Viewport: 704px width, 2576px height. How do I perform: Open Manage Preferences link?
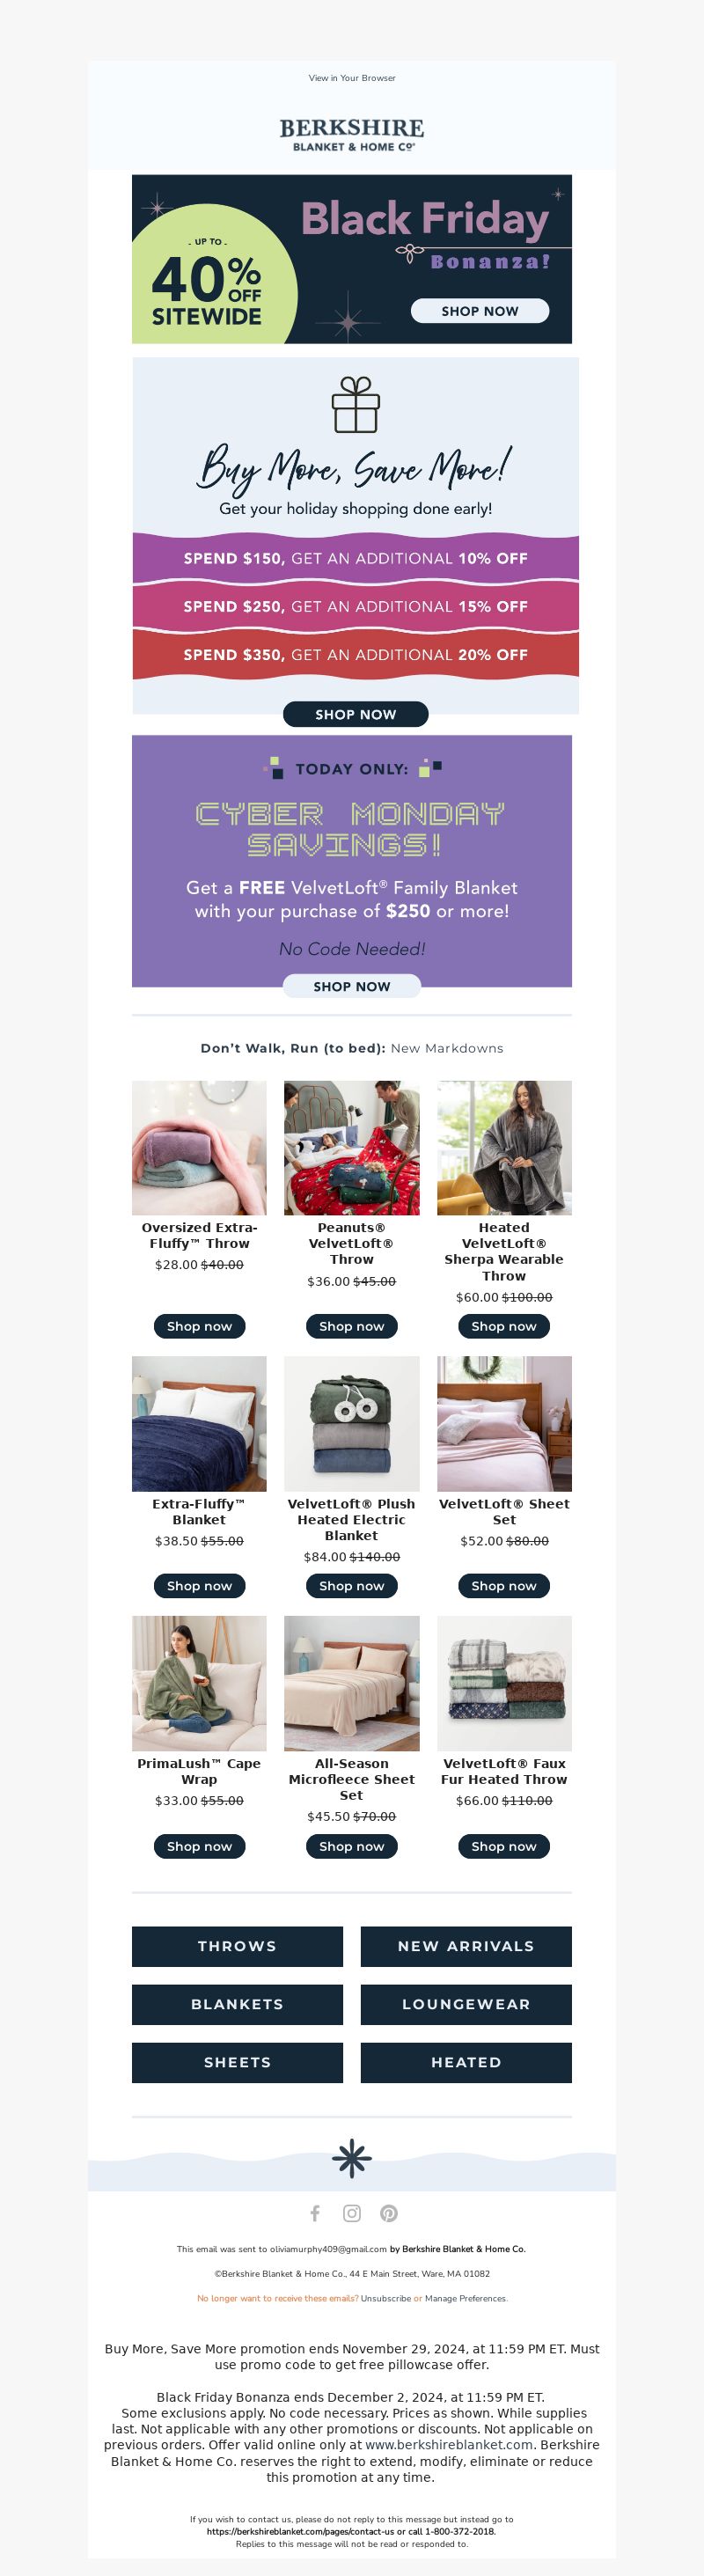(x=465, y=2298)
